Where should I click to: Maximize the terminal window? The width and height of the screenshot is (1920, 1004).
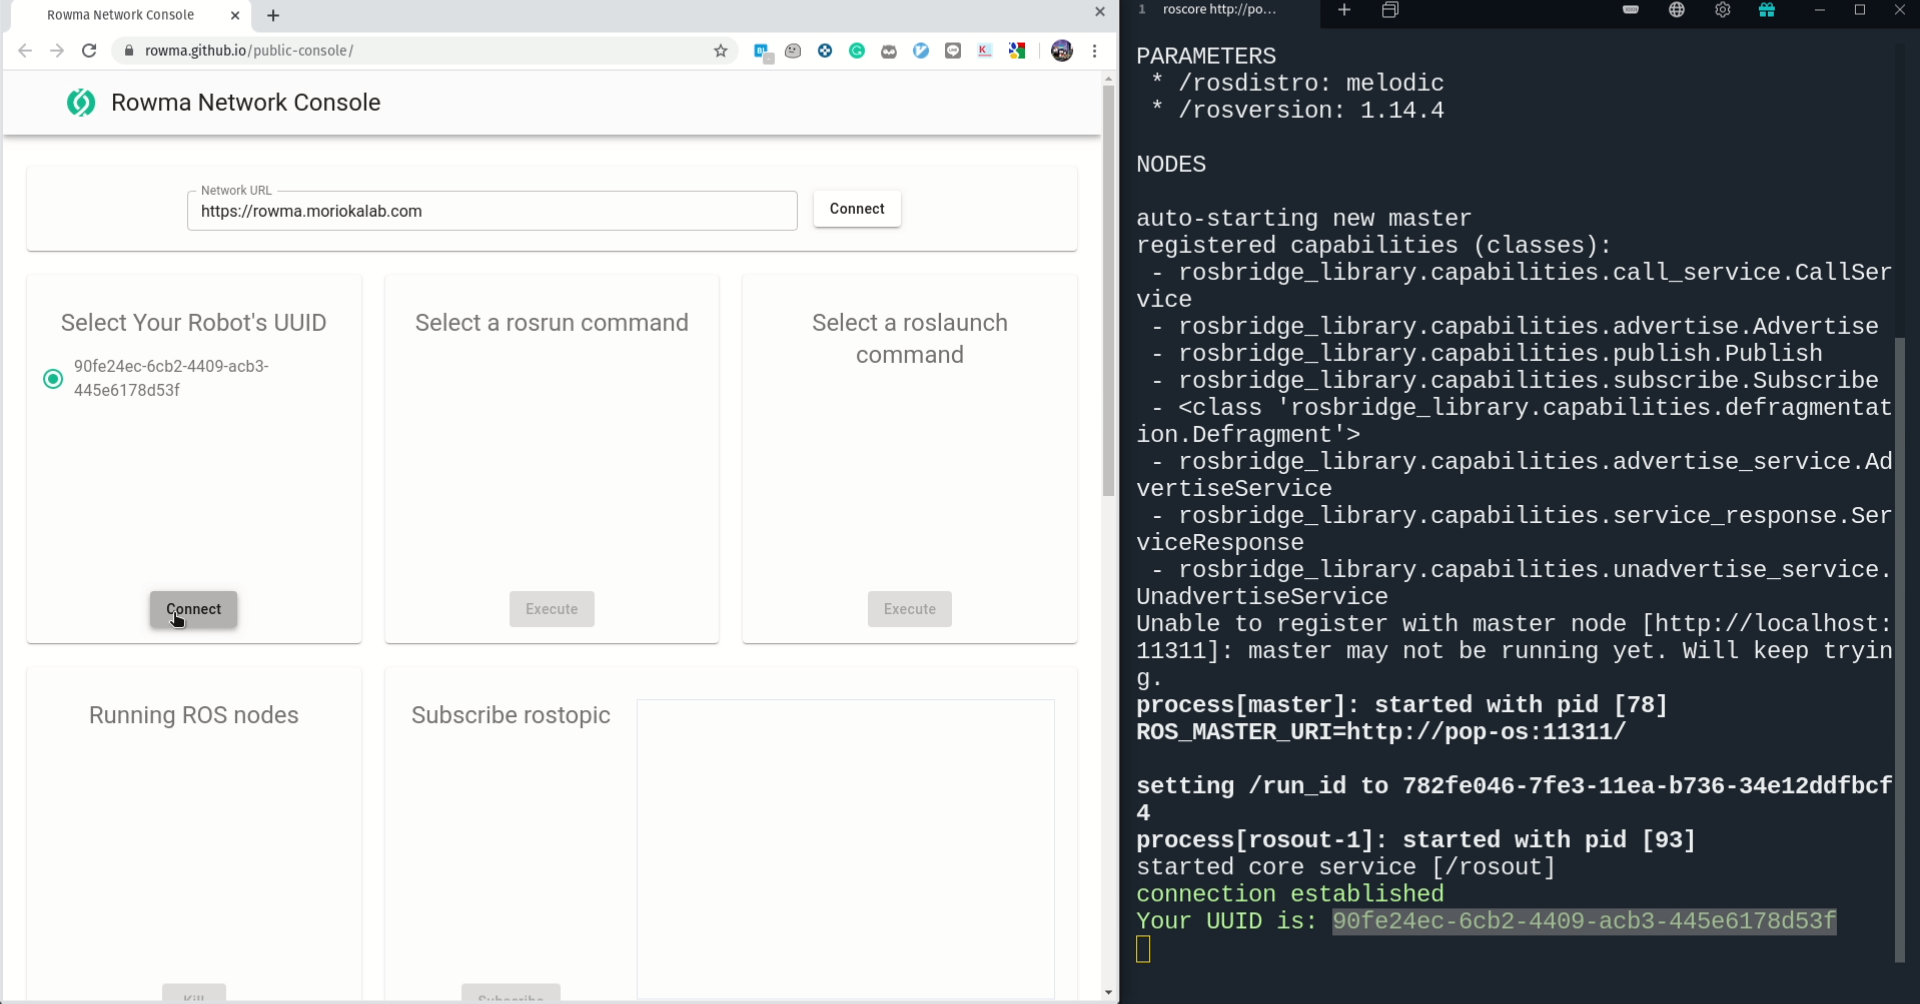pyautogui.click(x=1860, y=10)
